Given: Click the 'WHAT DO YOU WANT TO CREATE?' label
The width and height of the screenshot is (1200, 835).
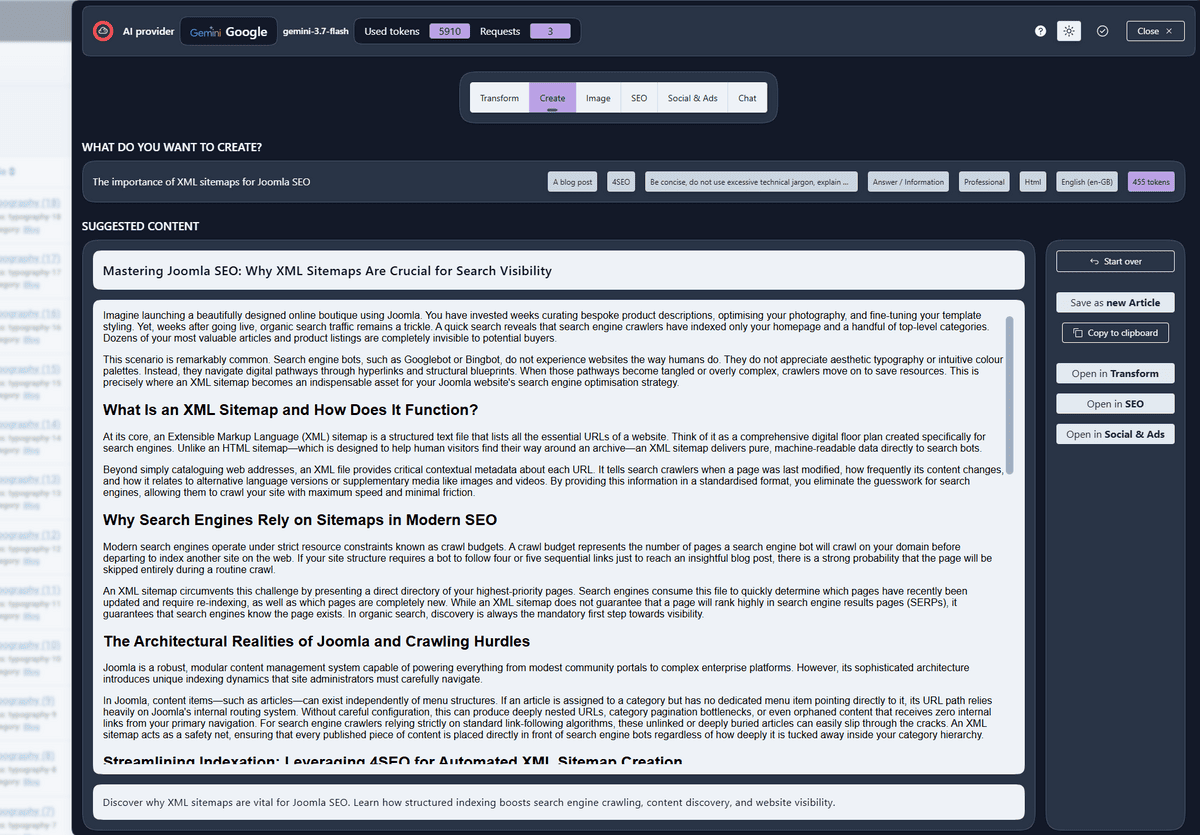Looking at the screenshot, I should [172, 147].
